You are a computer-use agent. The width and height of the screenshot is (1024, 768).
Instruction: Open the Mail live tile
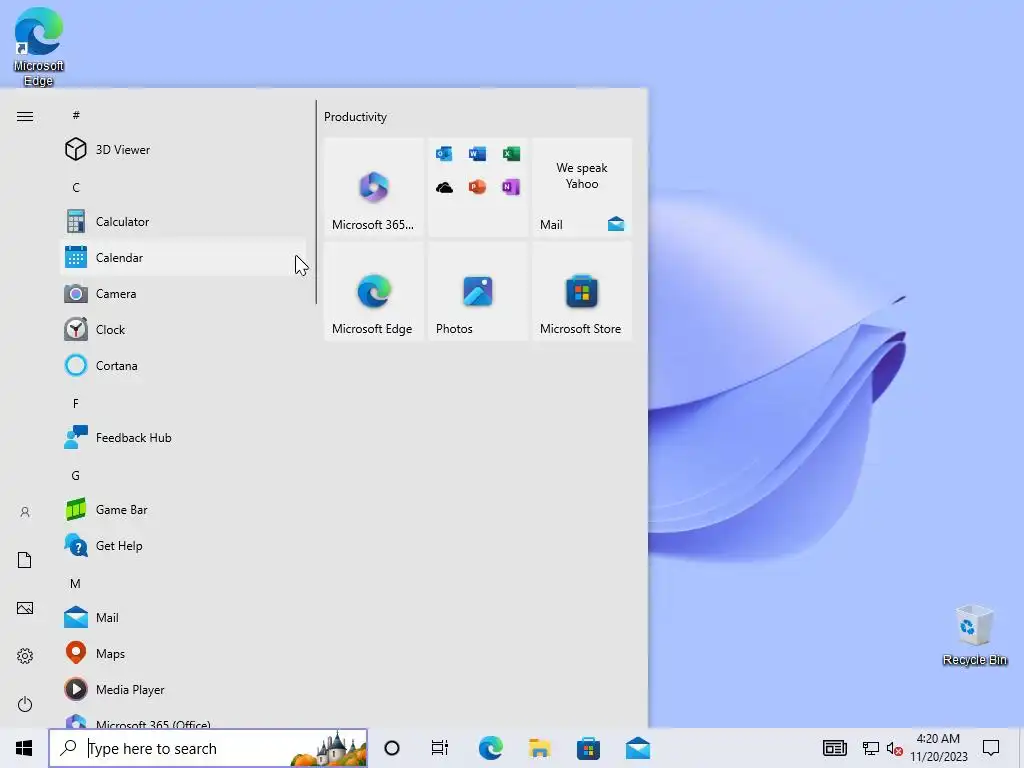coord(582,187)
